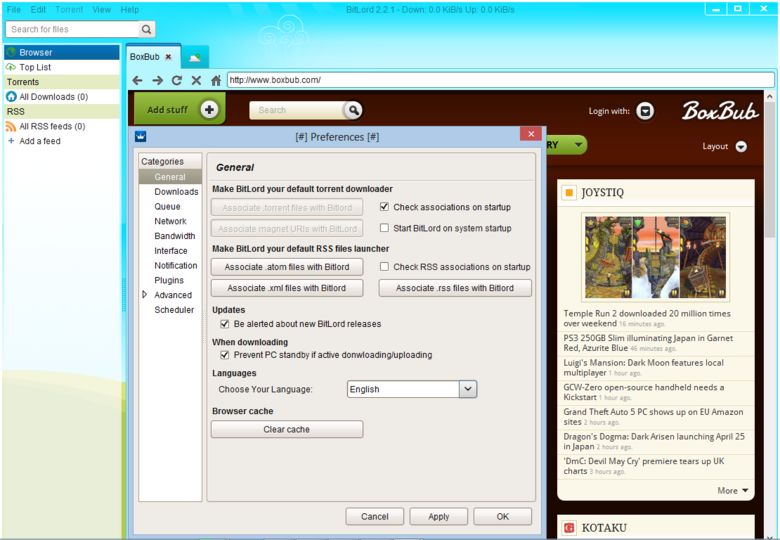The image size is (780, 540).
Task: Open the Torrent menu
Action: (69, 9)
